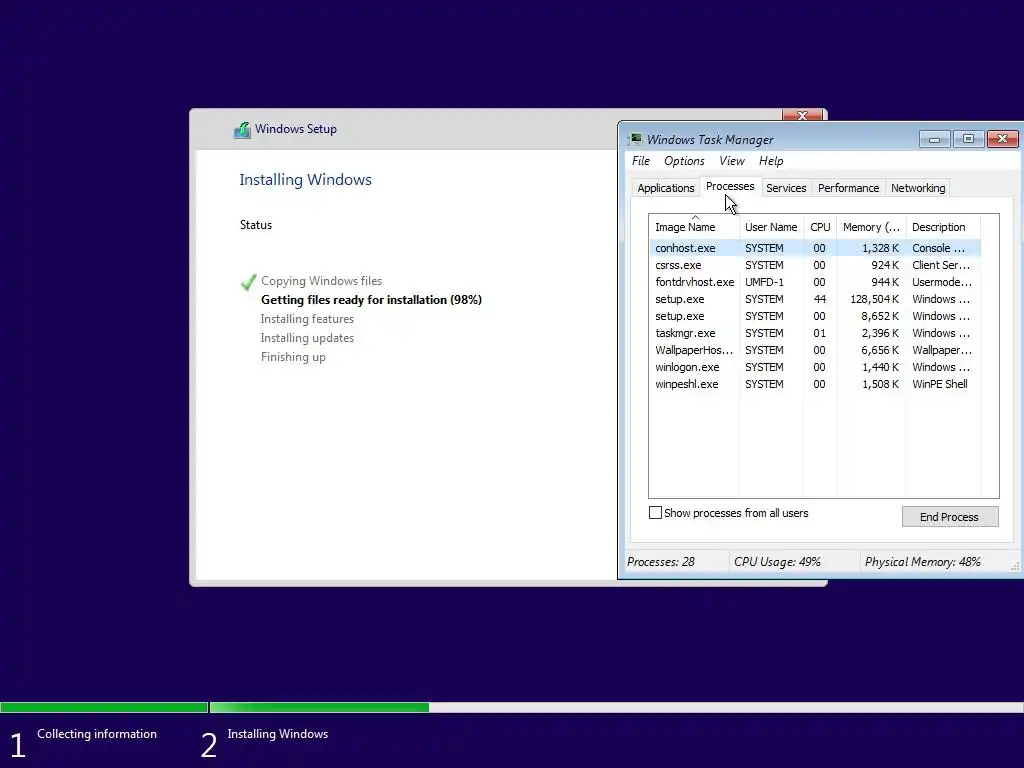Select the csrss.exe process row
1024x768 pixels.
[x=815, y=265]
